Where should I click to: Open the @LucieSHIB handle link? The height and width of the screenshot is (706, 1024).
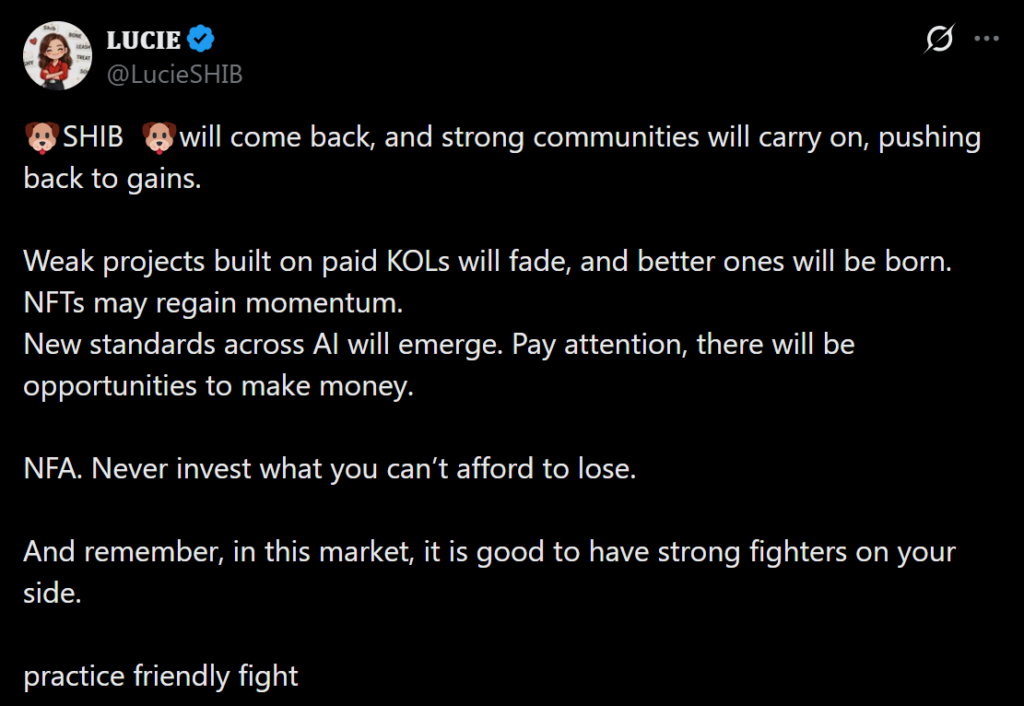(174, 74)
